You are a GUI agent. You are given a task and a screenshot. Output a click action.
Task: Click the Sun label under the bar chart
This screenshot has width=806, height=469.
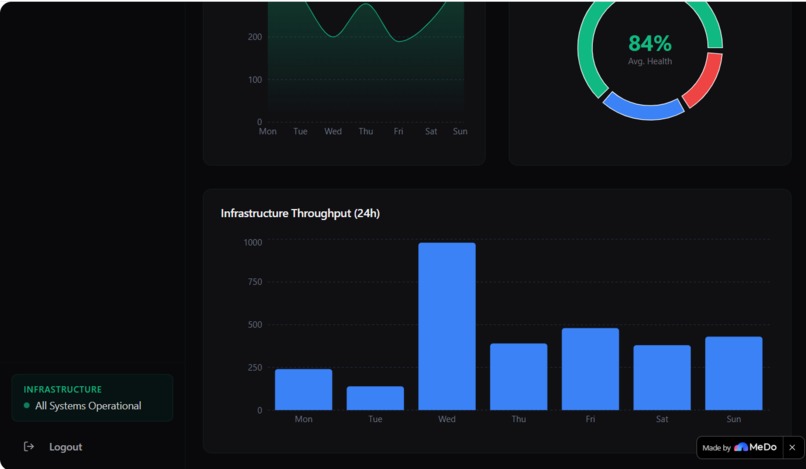click(x=734, y=419)
